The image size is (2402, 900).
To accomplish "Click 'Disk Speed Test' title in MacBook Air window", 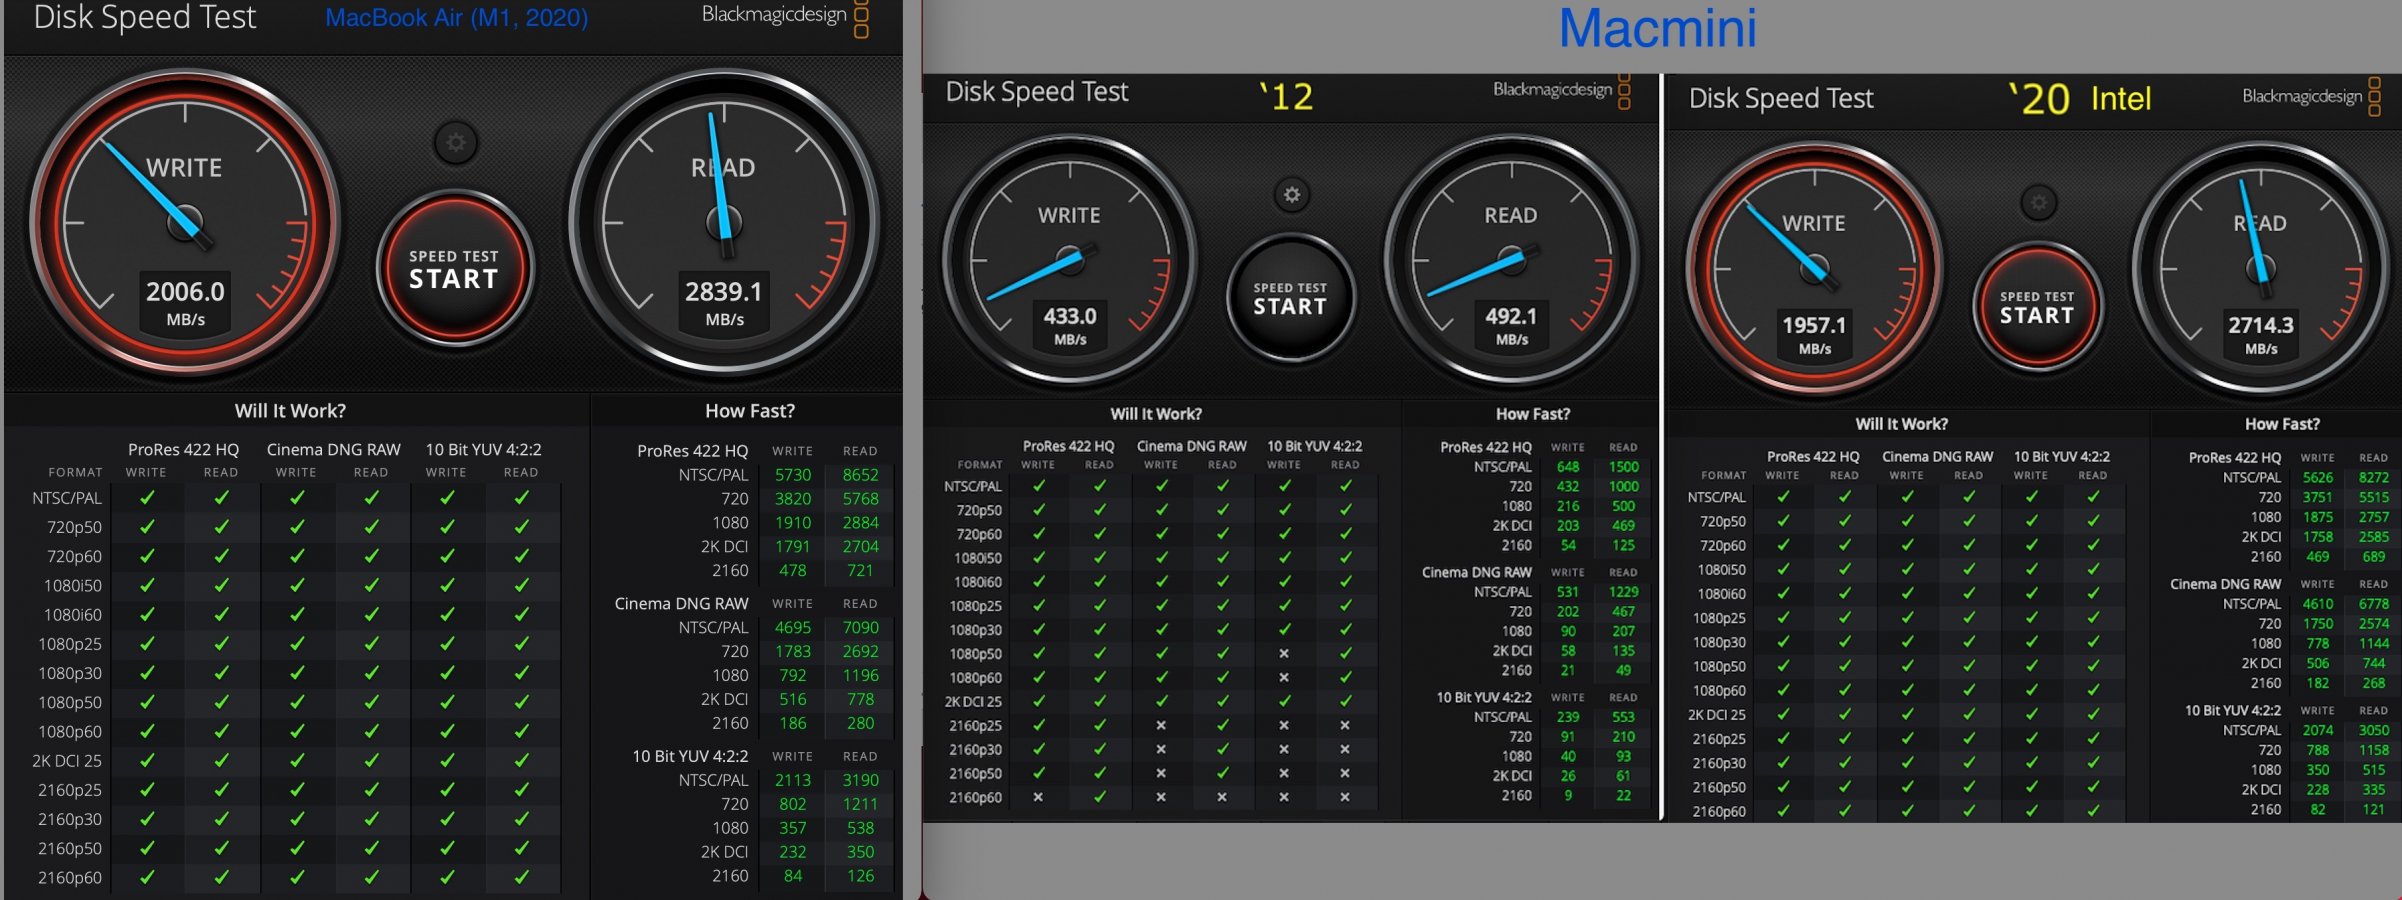I will 145,17.
